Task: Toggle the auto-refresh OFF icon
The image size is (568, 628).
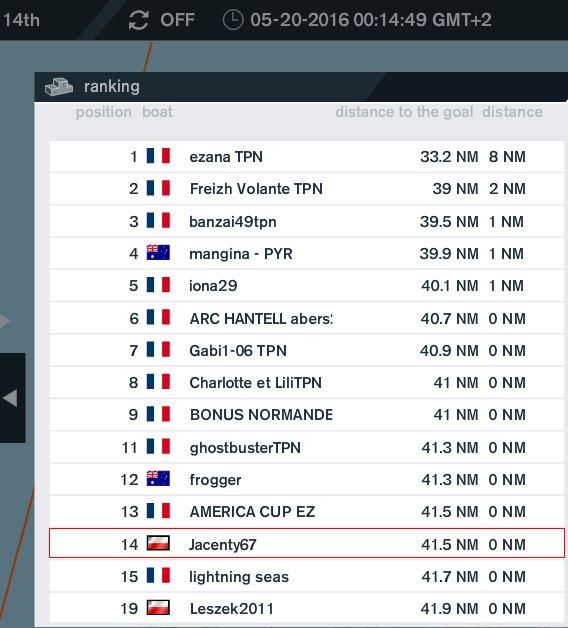Action: [x=139, y=20]
